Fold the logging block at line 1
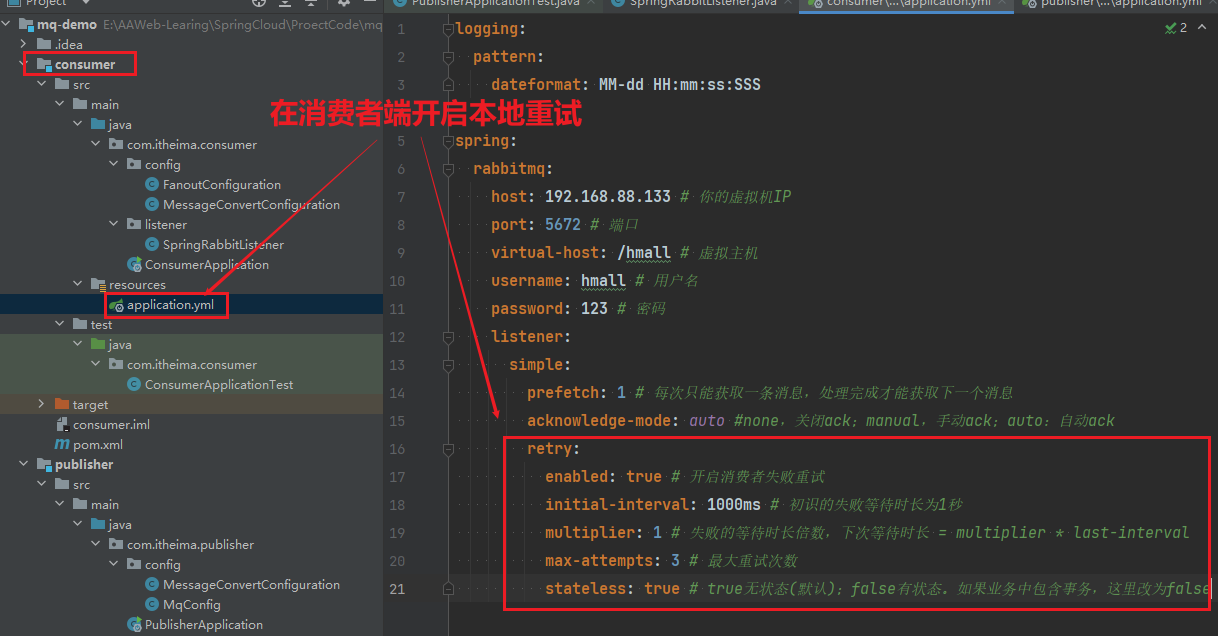The image size is (1218, 636). pyautogui.click(x=449, y=29)
